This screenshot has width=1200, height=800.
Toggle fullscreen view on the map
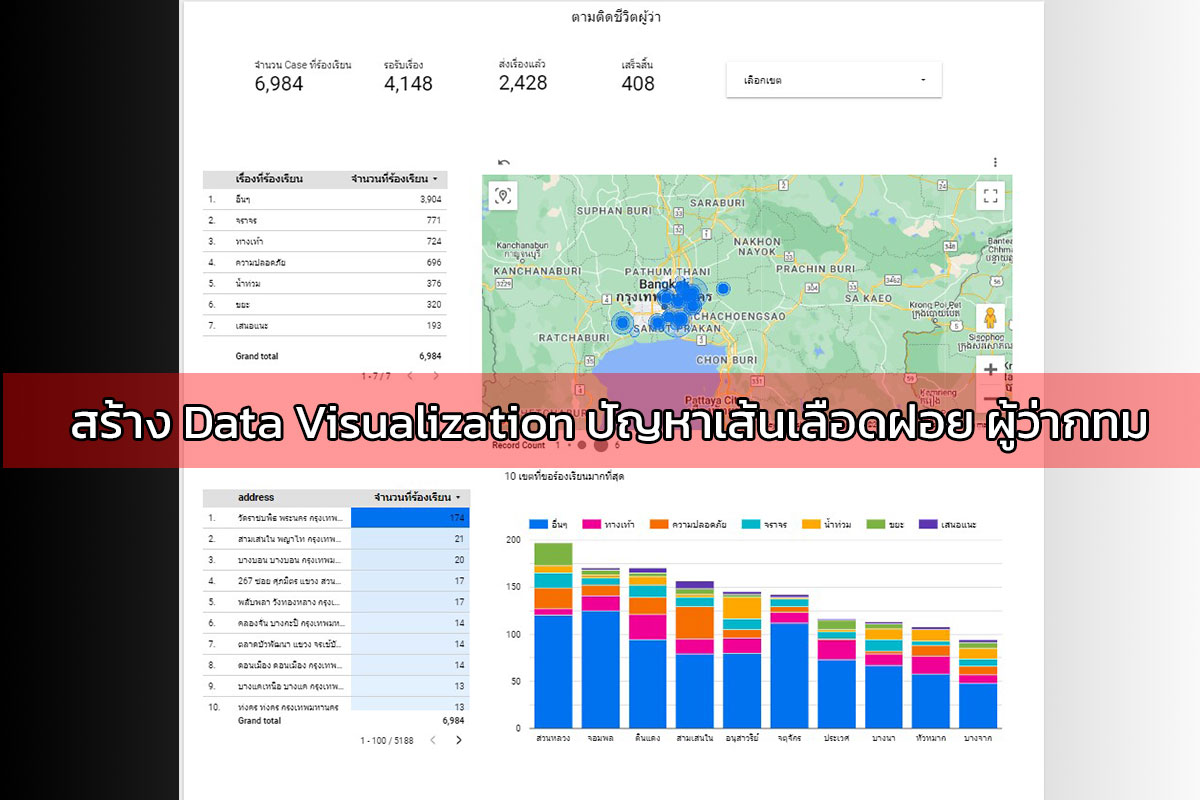click(x=990, y=195)
